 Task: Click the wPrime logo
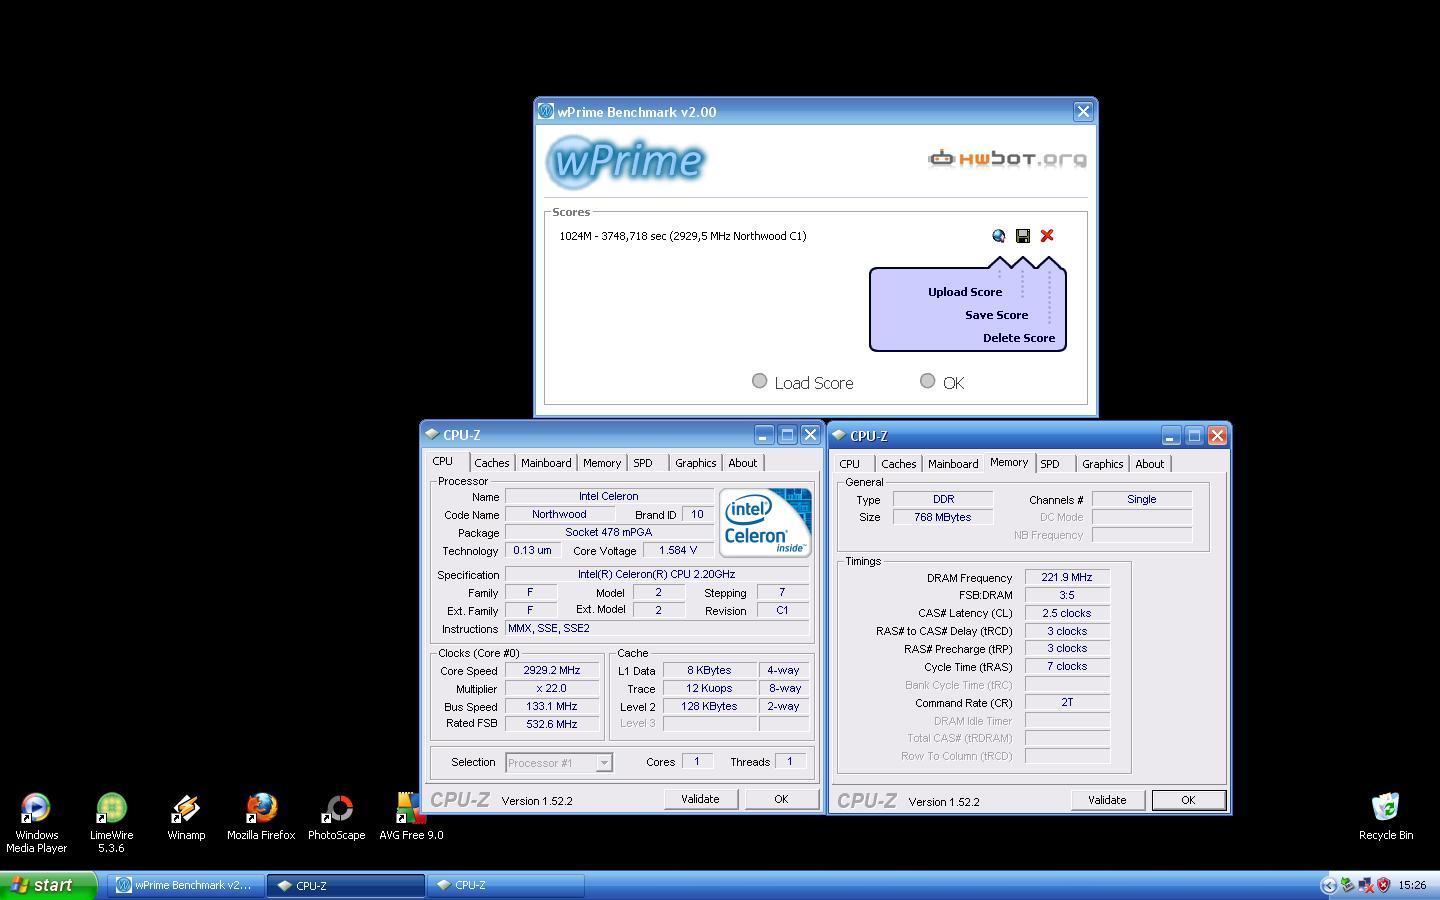626,161
